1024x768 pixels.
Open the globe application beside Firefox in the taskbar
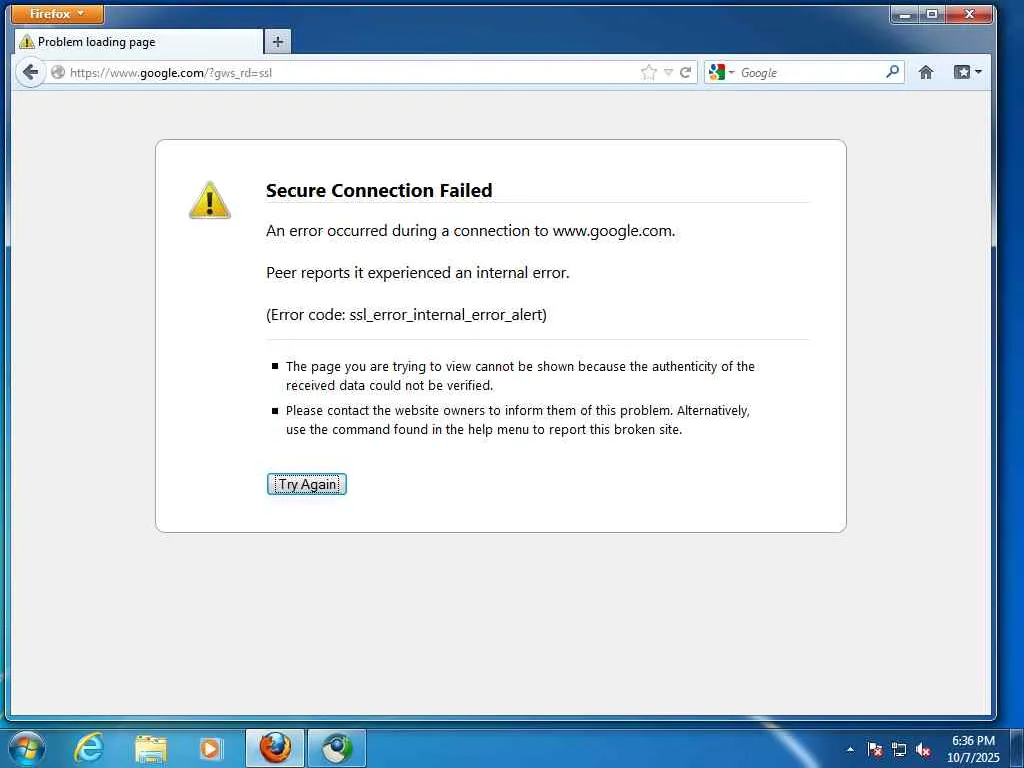pyautogui.click(x=337, y=748)
